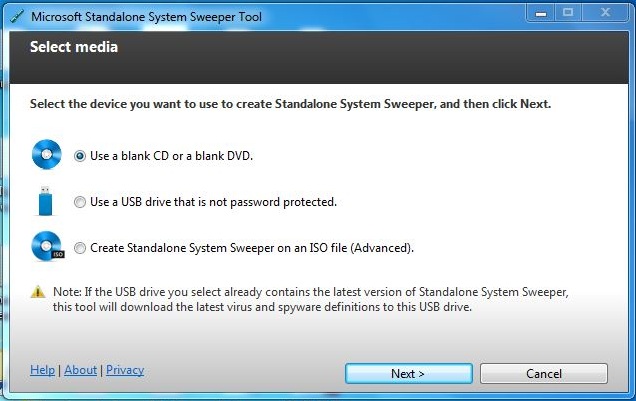Click the yellow warning triangle icon
This screenshot has height=401, width=636.
pyautogui.click(x=38, y=292)
